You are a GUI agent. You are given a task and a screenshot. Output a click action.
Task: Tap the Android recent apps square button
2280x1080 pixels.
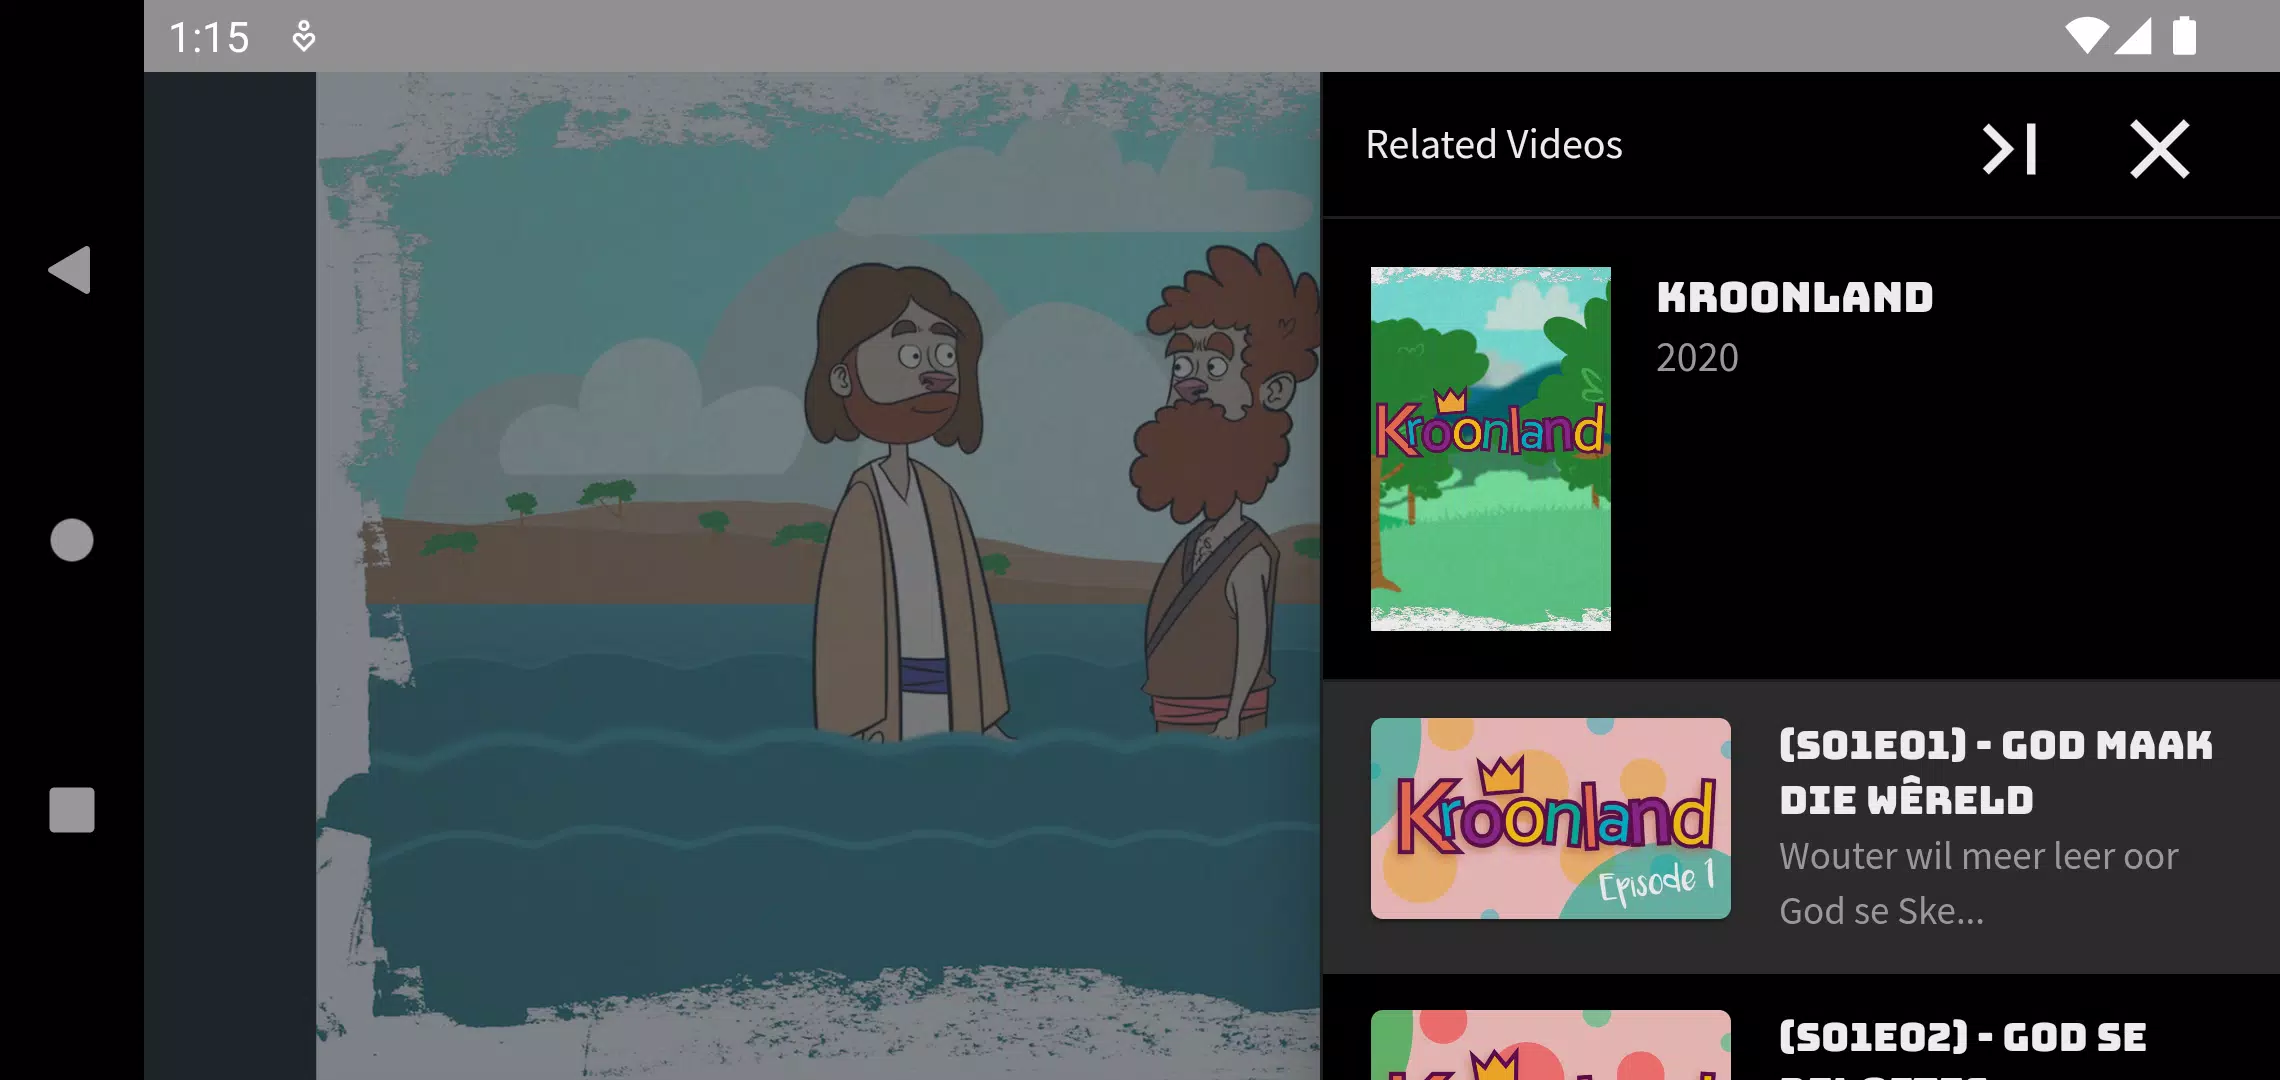72,810
